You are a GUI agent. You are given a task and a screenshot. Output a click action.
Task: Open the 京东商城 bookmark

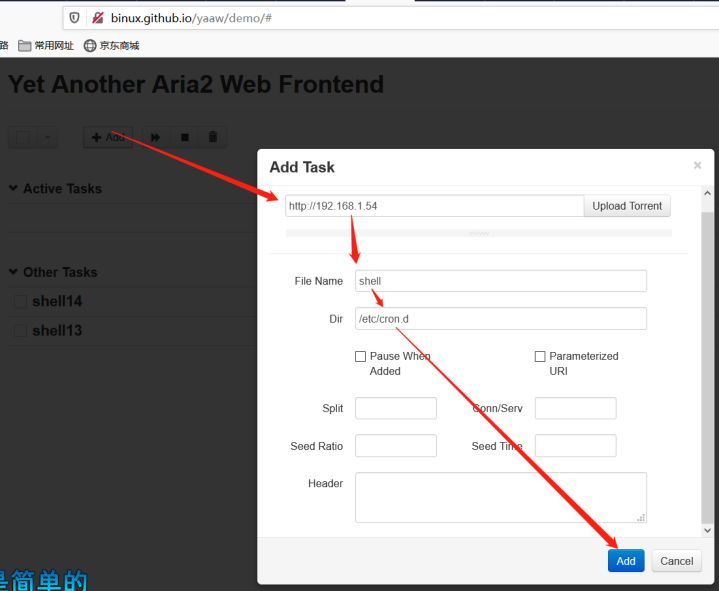click(x=111, y=45)
